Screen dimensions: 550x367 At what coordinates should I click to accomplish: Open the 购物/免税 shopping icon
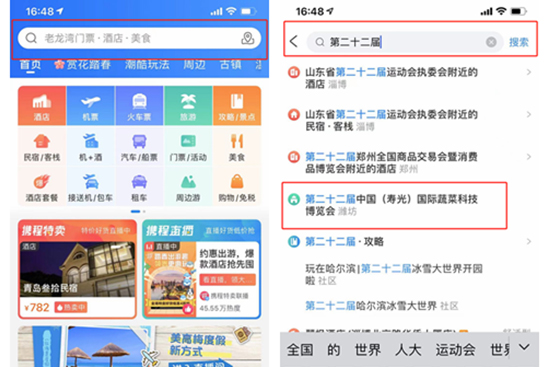tap(237, 188)
